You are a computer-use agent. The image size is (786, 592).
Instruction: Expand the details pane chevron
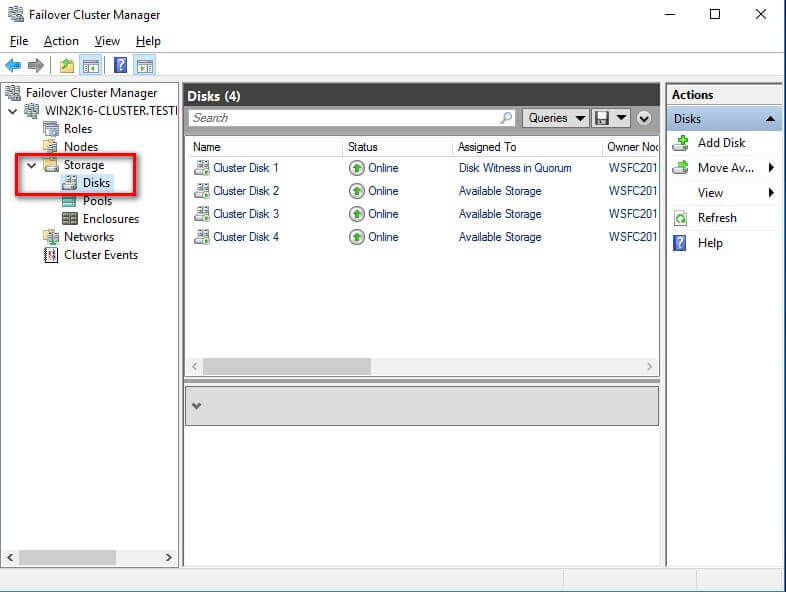tap(197, 406)
